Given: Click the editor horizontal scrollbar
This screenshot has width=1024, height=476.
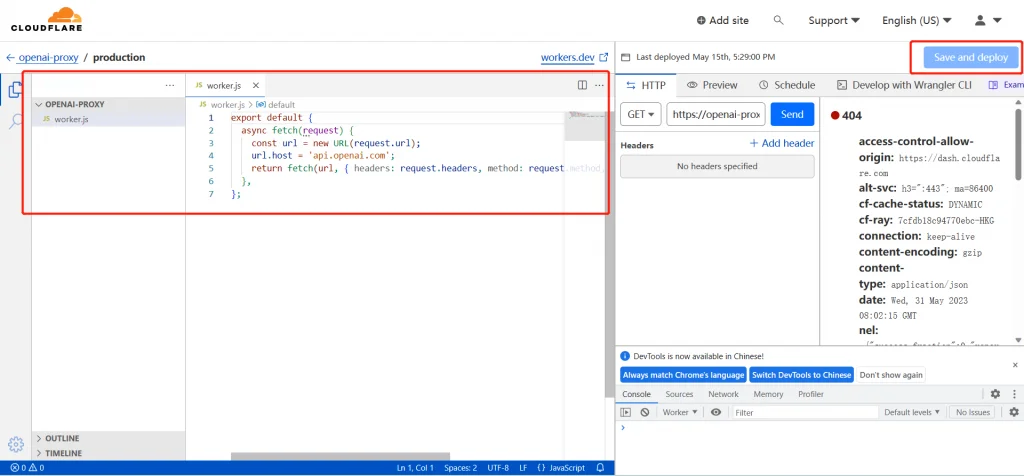Looking at the screenshot, I should coord(340,456).
